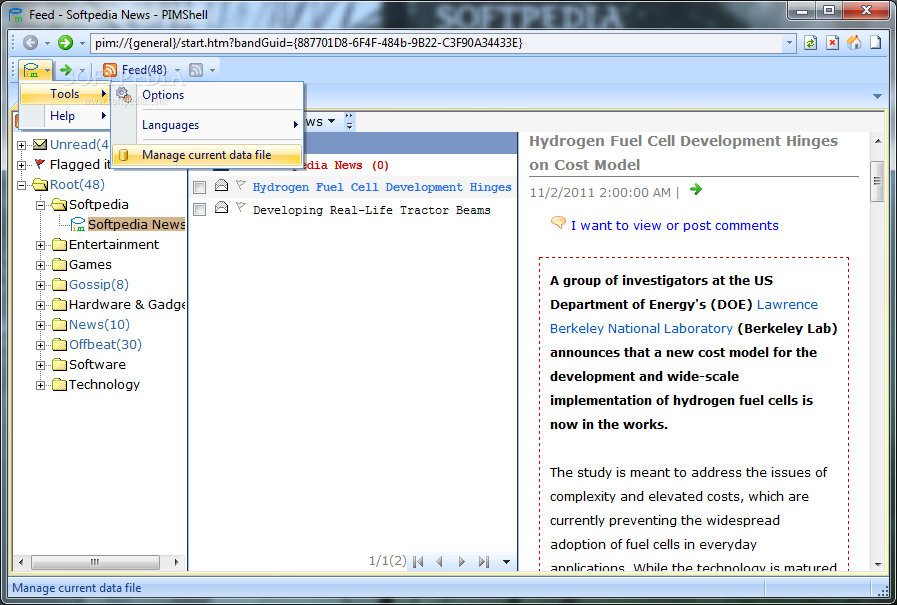Open dropdown arrow next to grey RSS icon

point(212,70)
